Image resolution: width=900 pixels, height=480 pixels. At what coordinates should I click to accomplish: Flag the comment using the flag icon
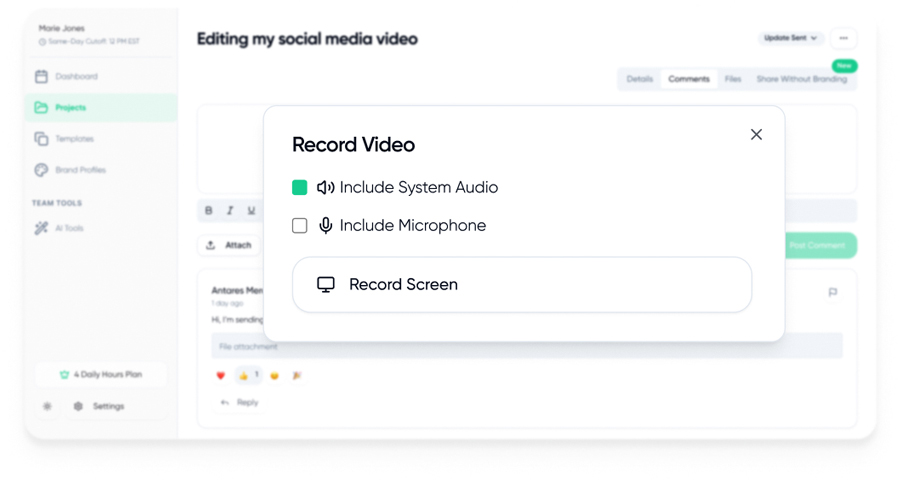tap(832, 293)
